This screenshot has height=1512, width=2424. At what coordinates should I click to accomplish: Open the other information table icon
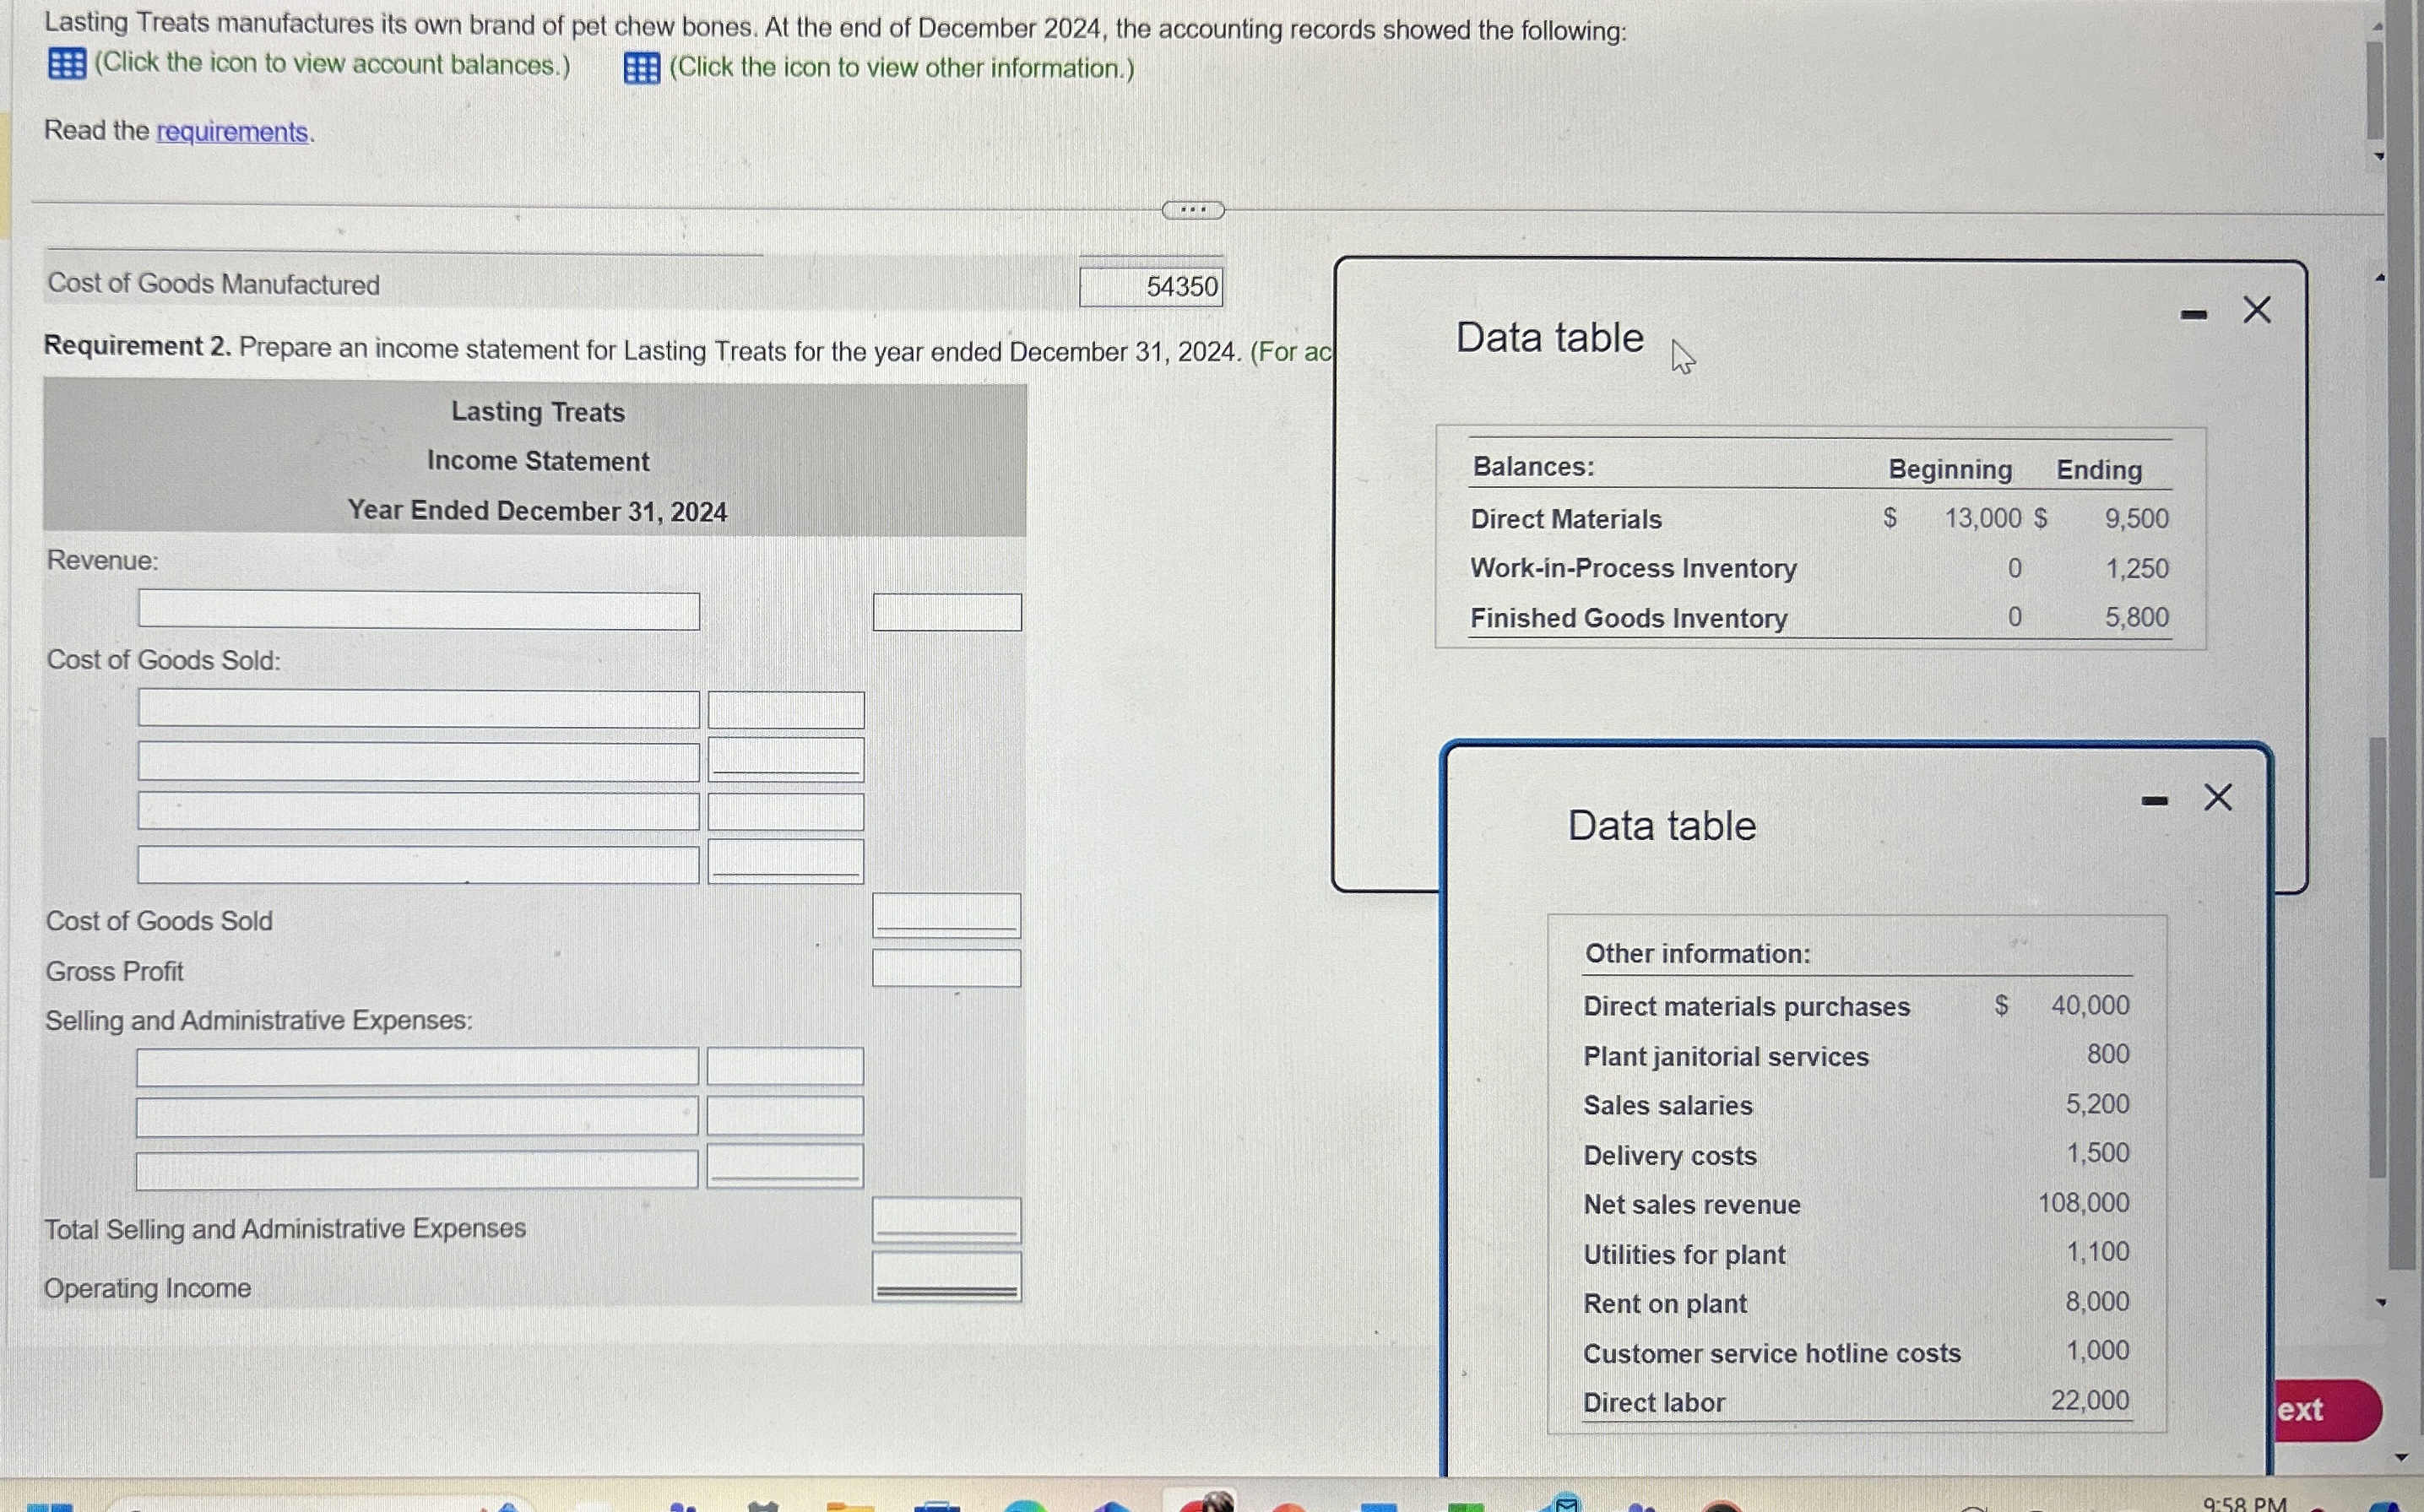(641, 68)
